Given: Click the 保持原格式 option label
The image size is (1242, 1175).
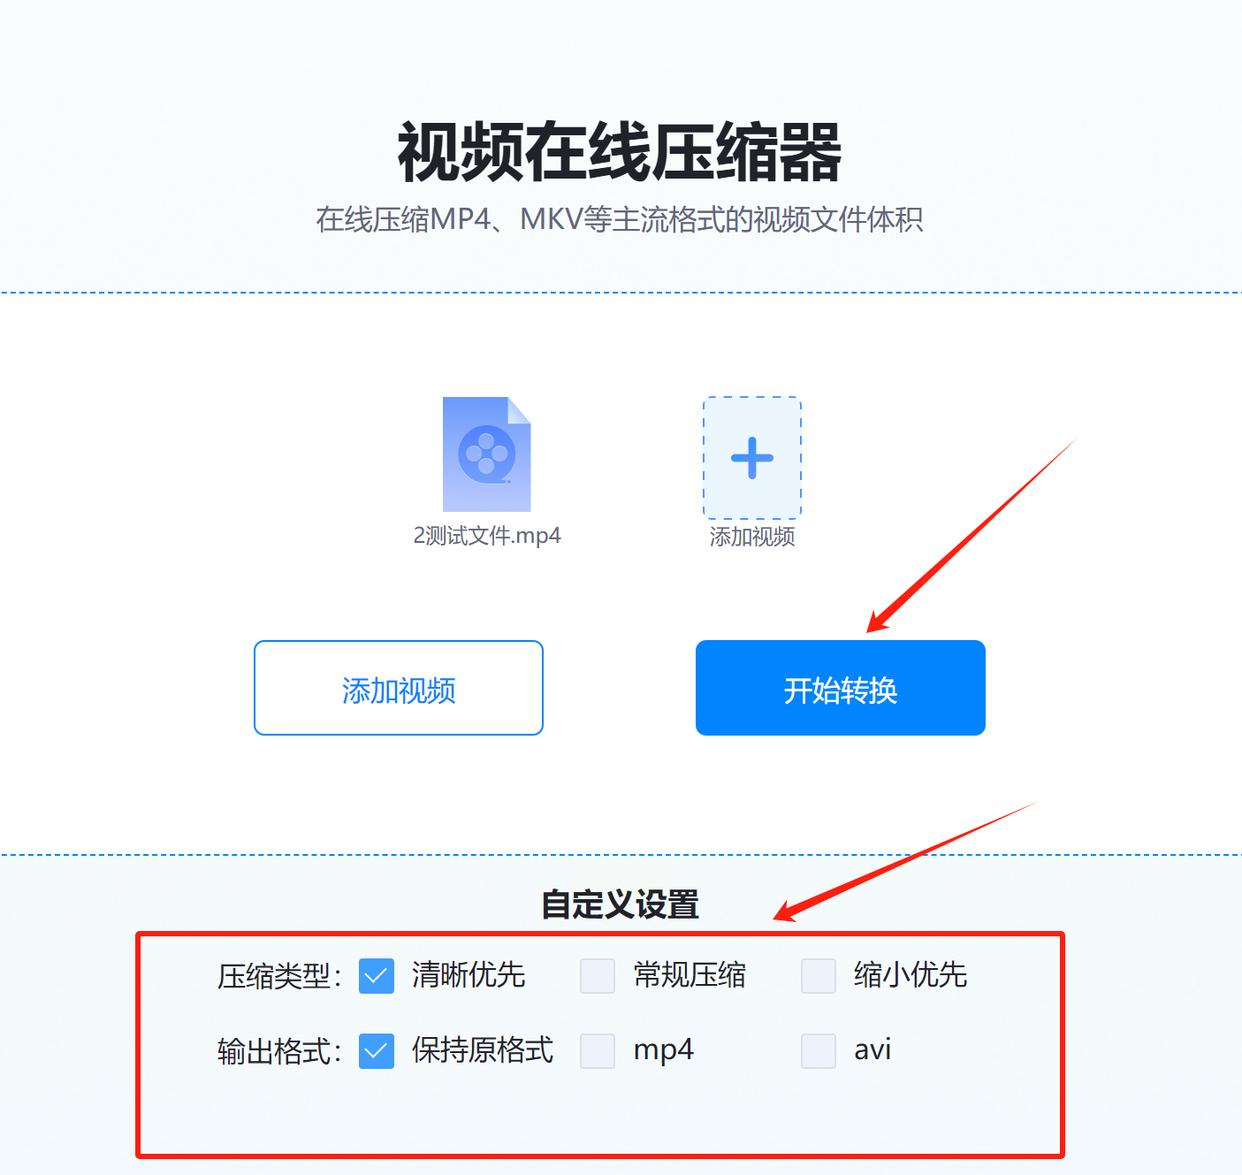Looking at the screenshot, I should [482, 1050].
